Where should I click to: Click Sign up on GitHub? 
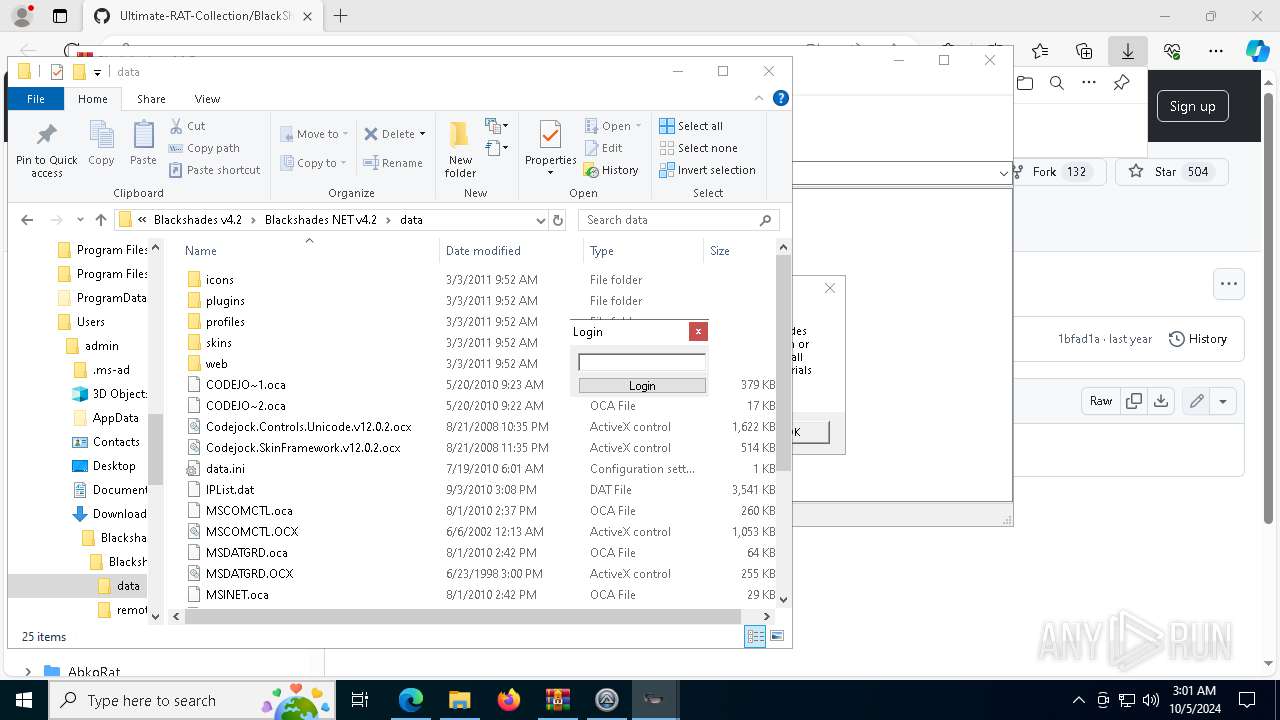point(1192,106)
